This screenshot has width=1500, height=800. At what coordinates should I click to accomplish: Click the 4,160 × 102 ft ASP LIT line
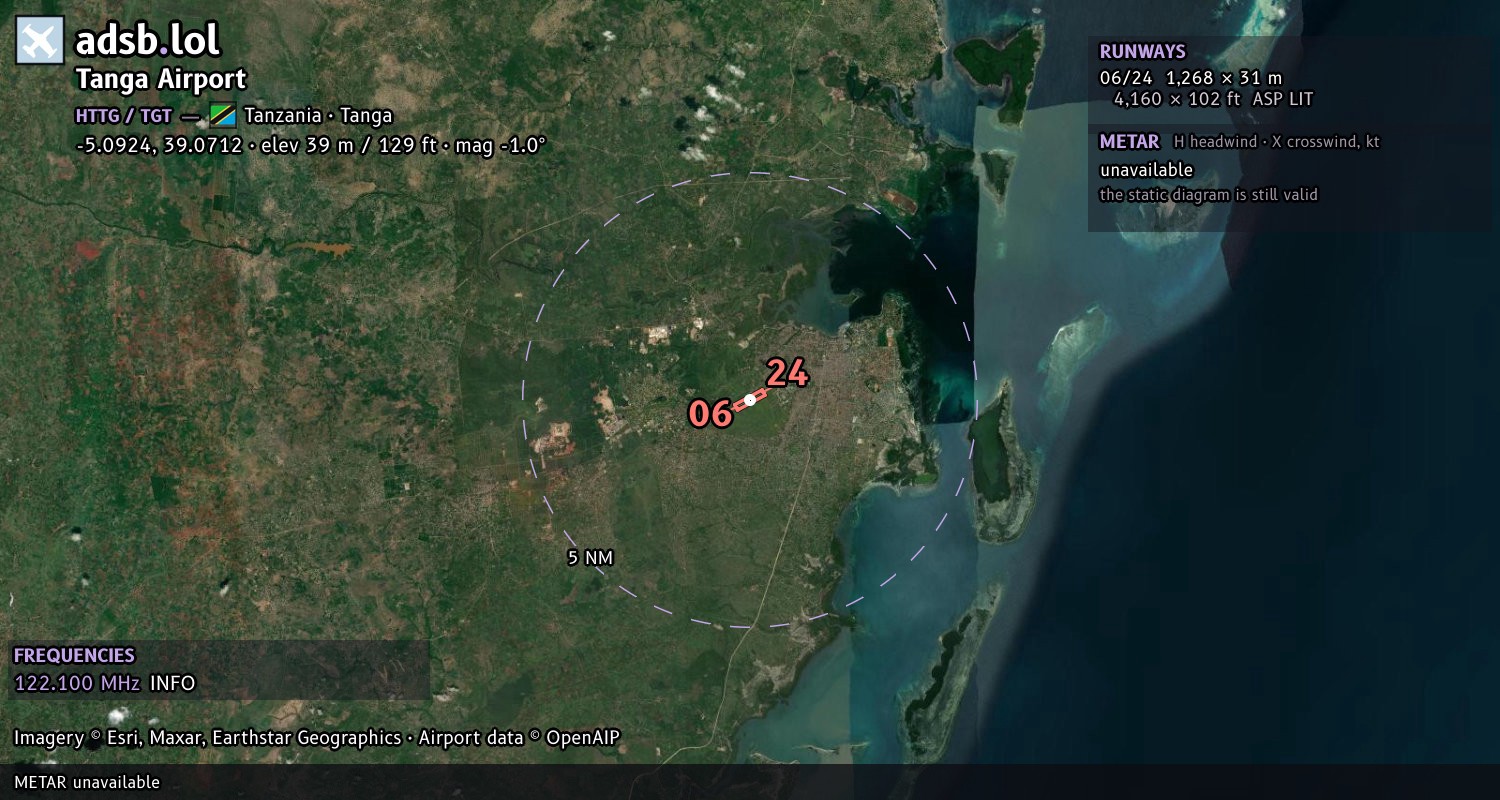coord(1213,99)
